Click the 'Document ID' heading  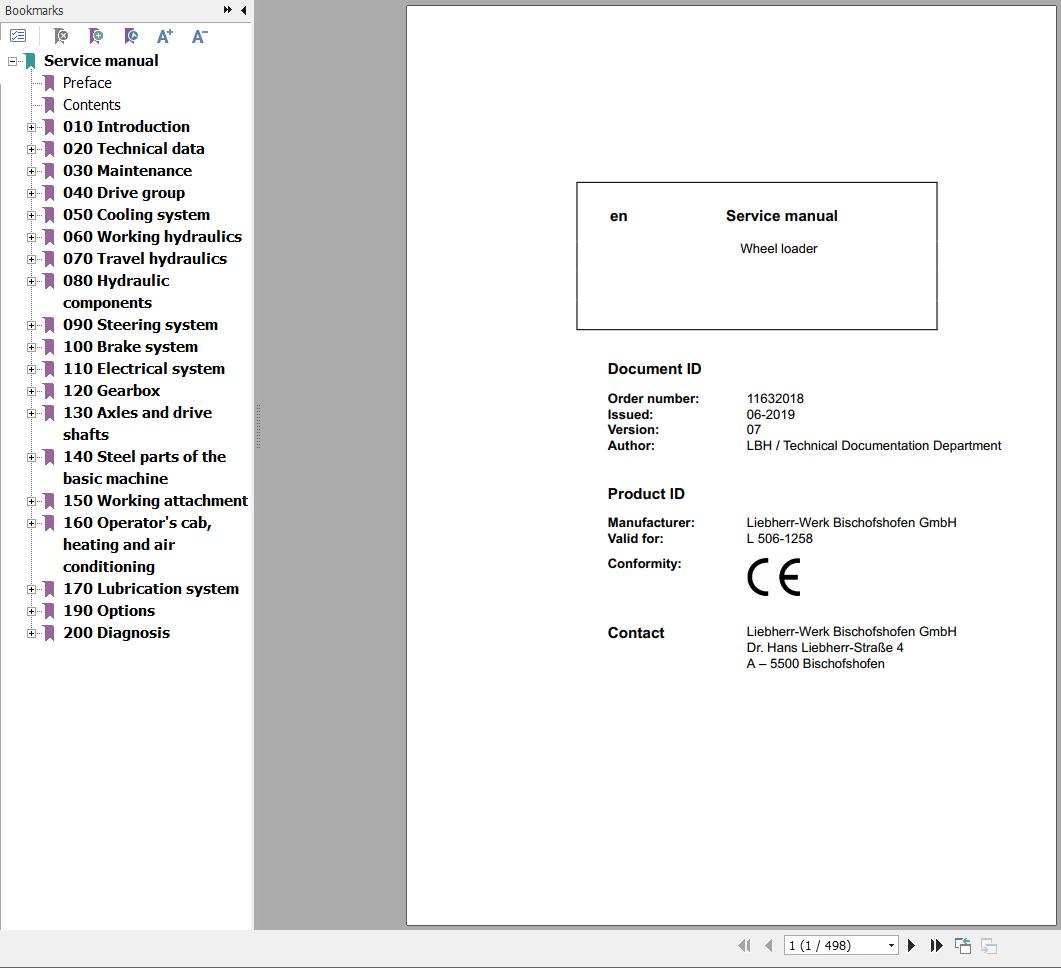[654, 369]
